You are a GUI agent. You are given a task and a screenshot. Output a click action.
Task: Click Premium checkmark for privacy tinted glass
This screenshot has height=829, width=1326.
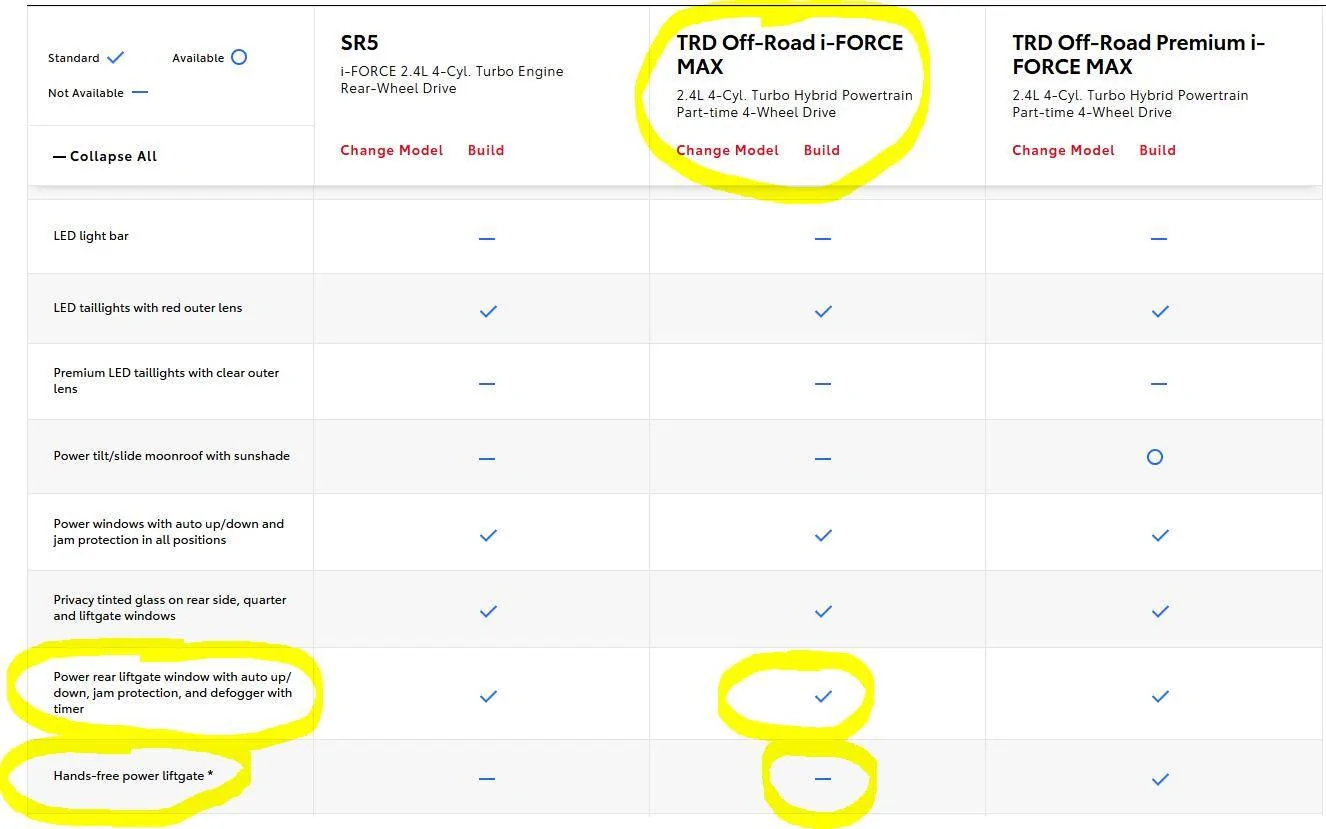tap(1160, 611)
